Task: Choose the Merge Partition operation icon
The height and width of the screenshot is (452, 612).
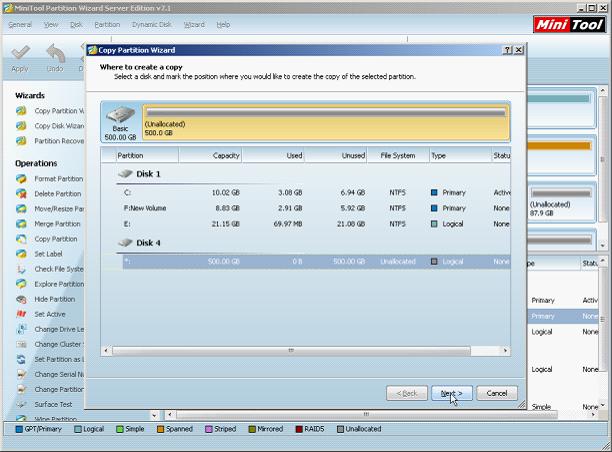Action: tap(21, 224)
